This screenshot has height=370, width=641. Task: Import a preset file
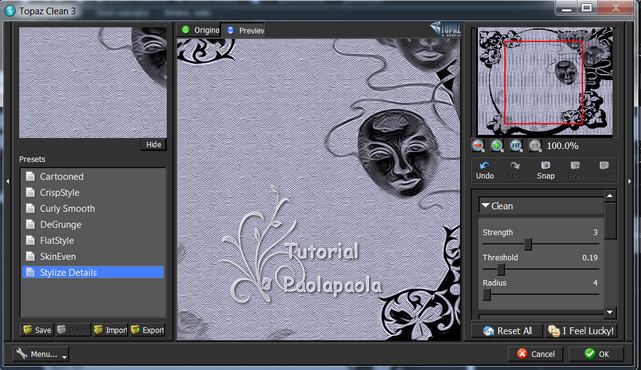pos(110,330)
